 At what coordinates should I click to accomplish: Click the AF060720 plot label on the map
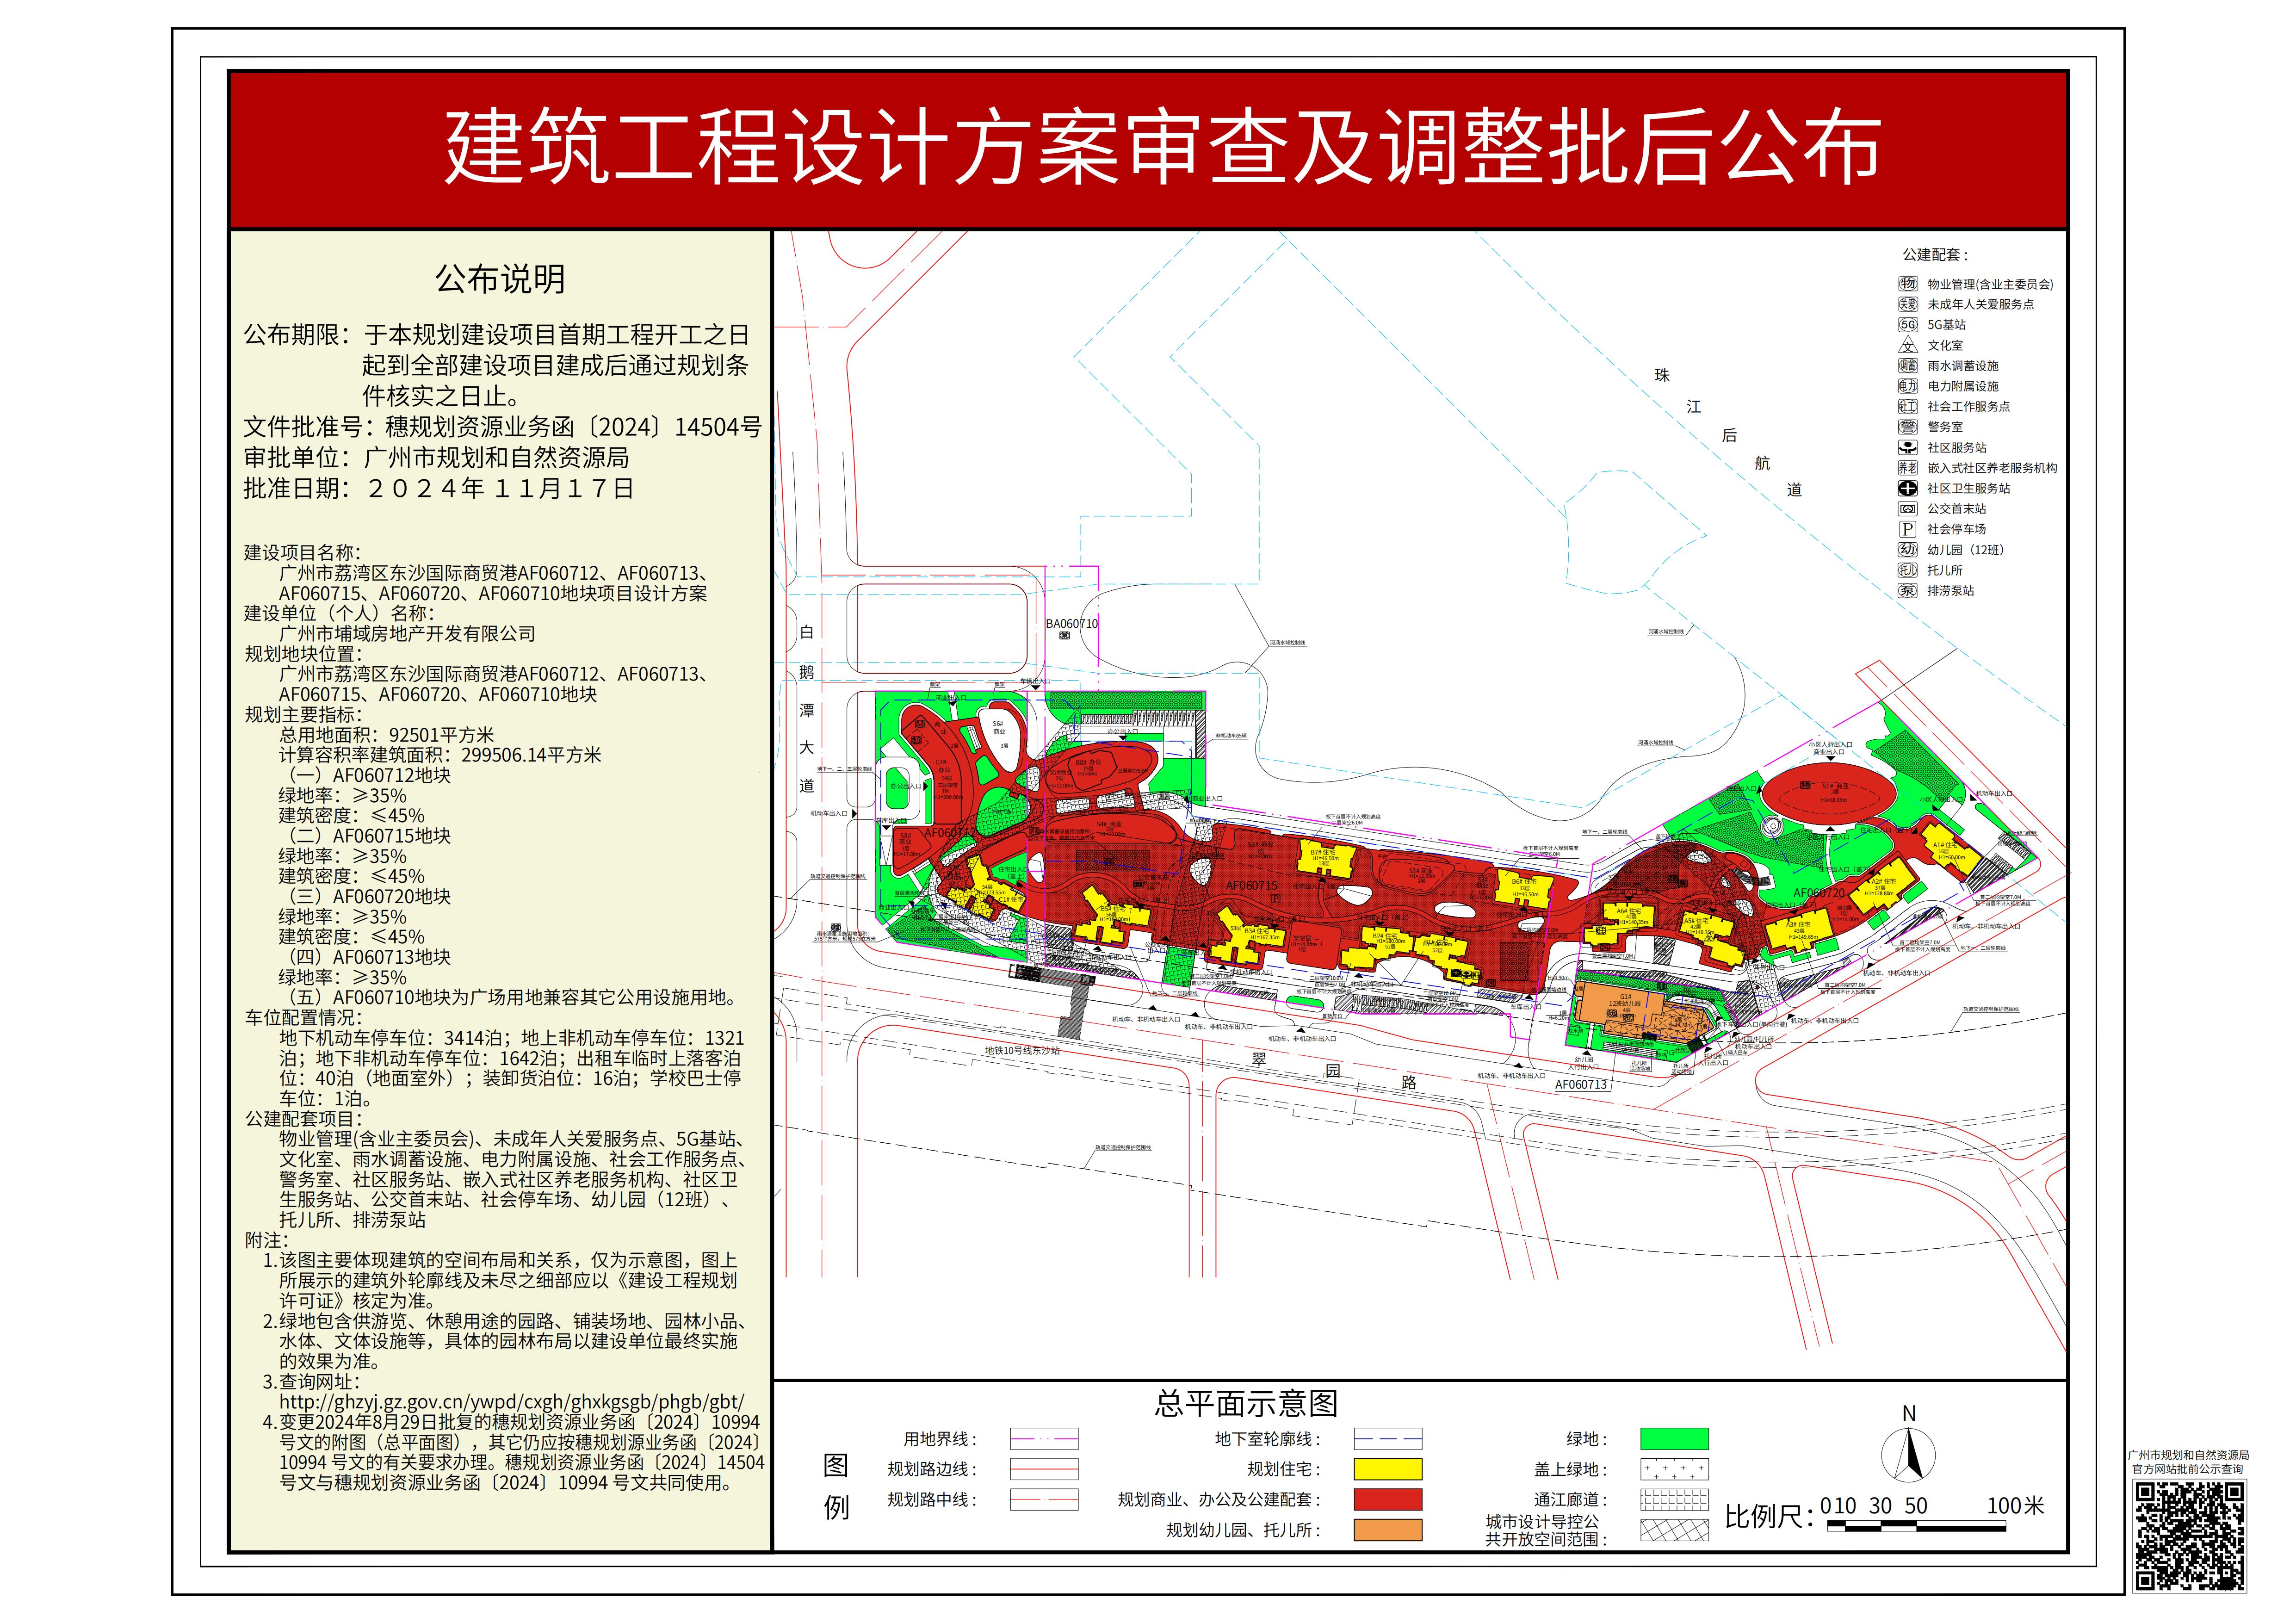[x=1819, y=893]
